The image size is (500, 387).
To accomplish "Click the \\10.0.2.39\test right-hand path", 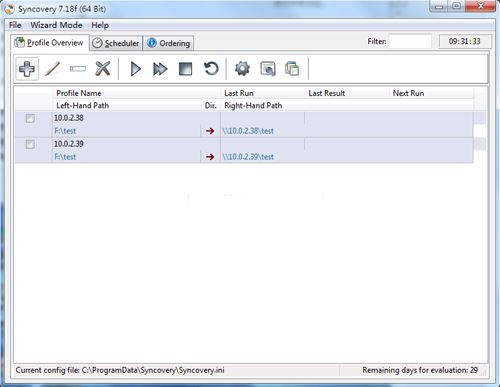I will pos(248,157).
